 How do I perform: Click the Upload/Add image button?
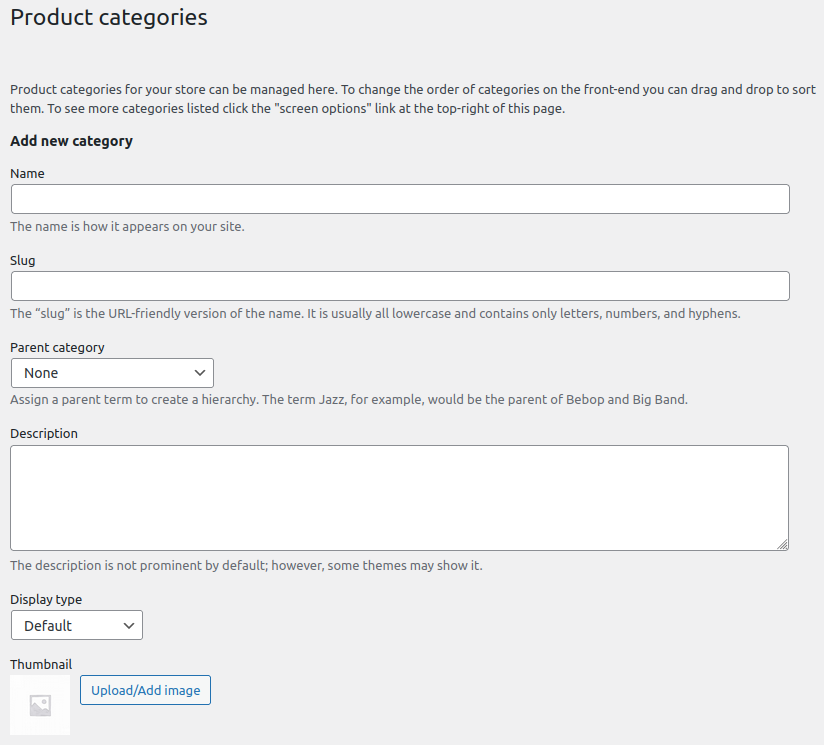coord(146,690)
